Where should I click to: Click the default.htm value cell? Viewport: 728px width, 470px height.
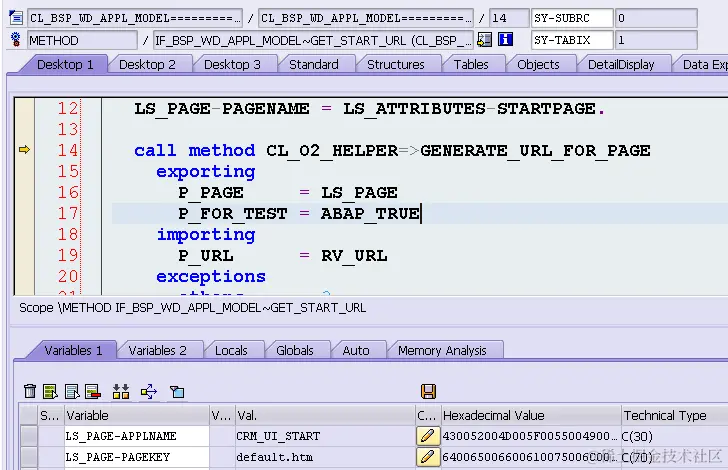pos(325,457)
